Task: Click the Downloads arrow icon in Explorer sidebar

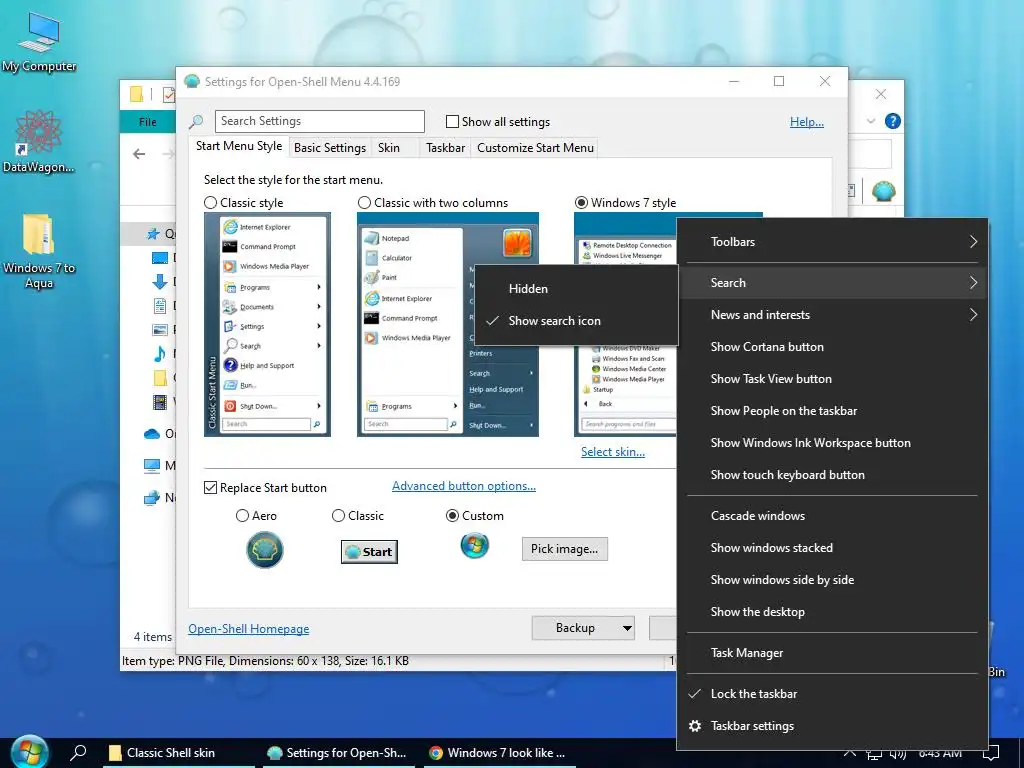Action: pos(159,281)
